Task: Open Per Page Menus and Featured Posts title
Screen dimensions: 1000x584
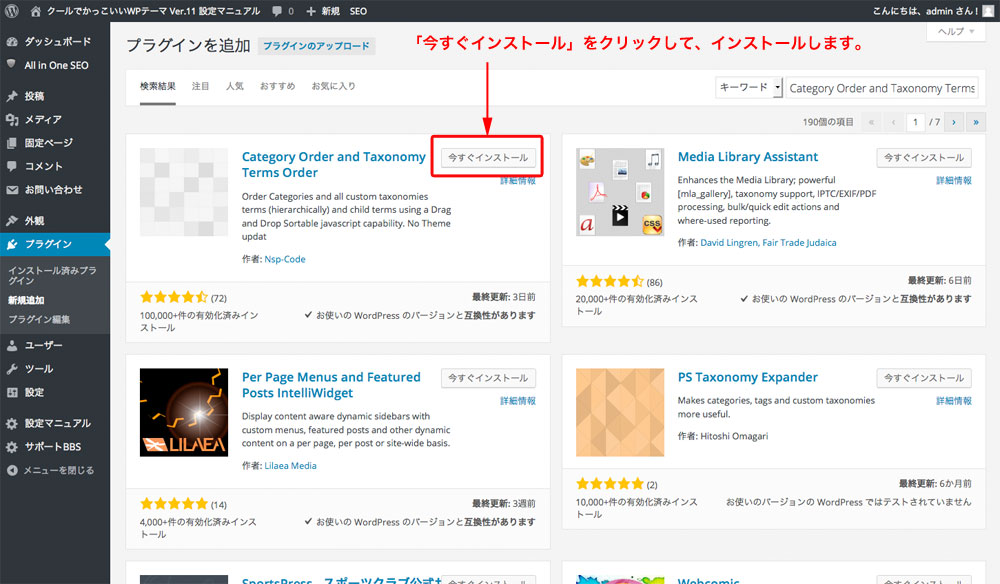Action: pos(331,385)
